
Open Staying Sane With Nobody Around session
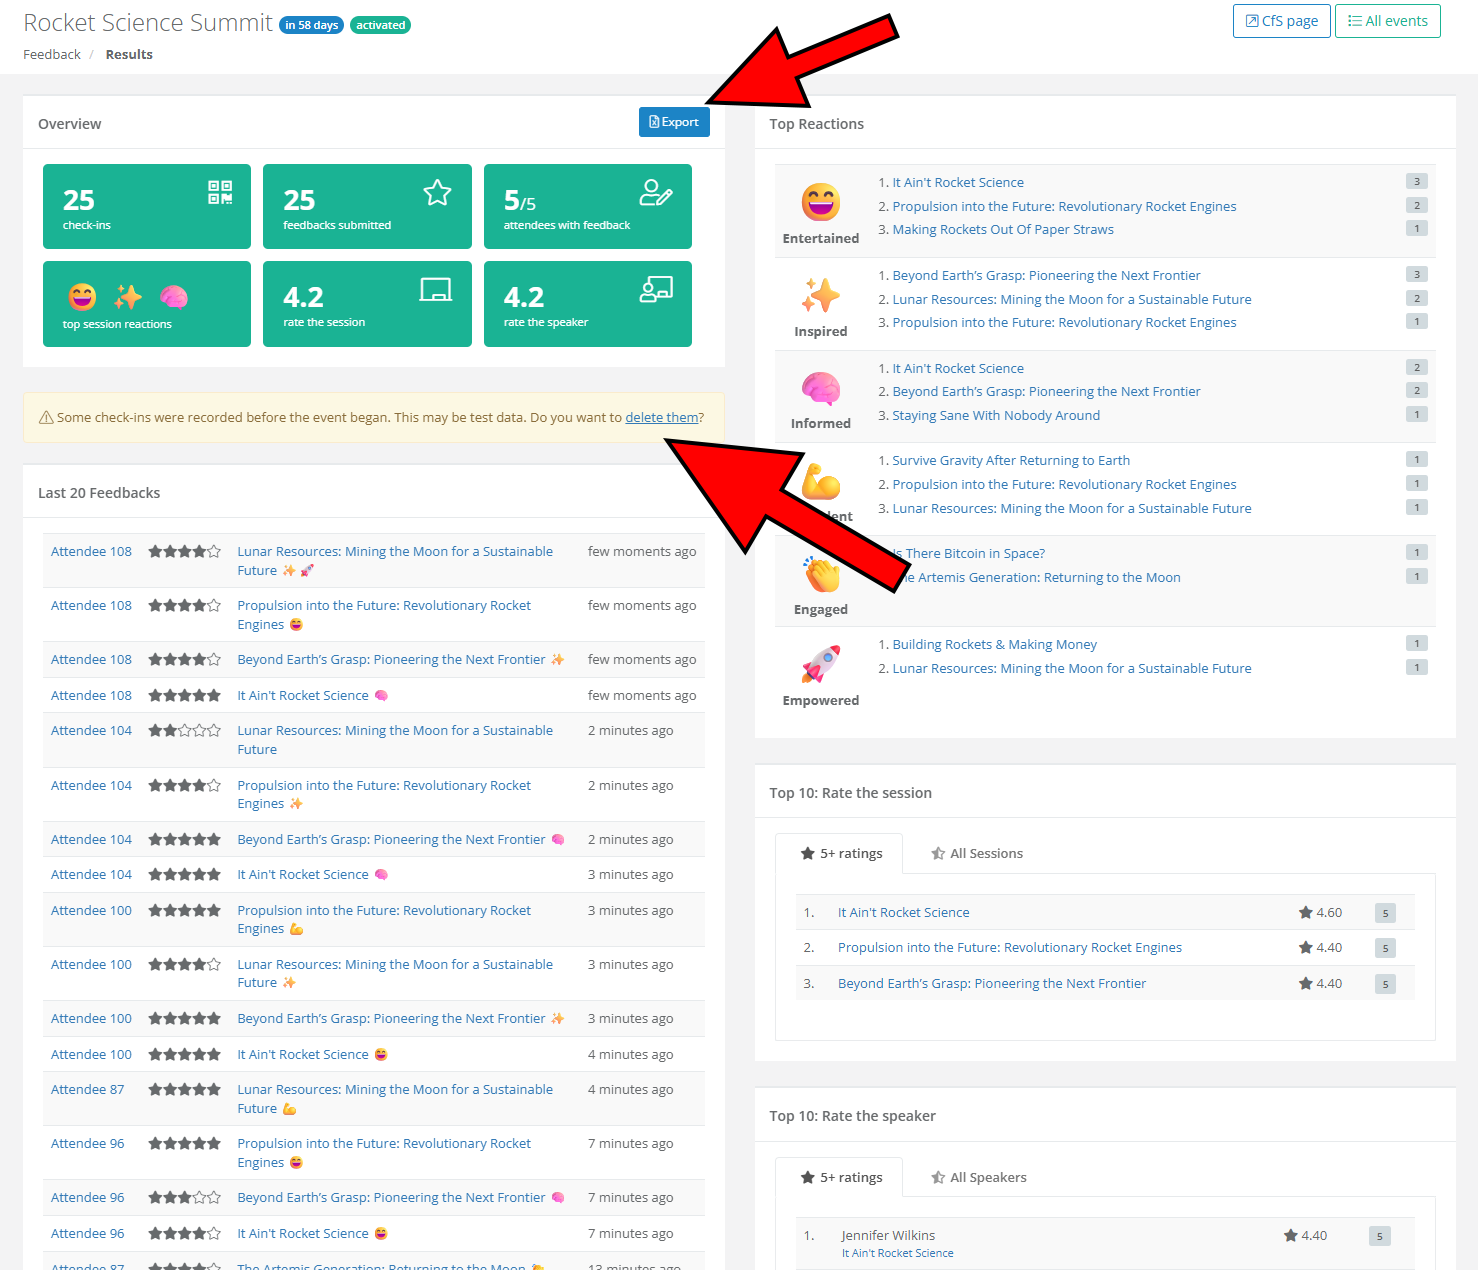[995, 416]
